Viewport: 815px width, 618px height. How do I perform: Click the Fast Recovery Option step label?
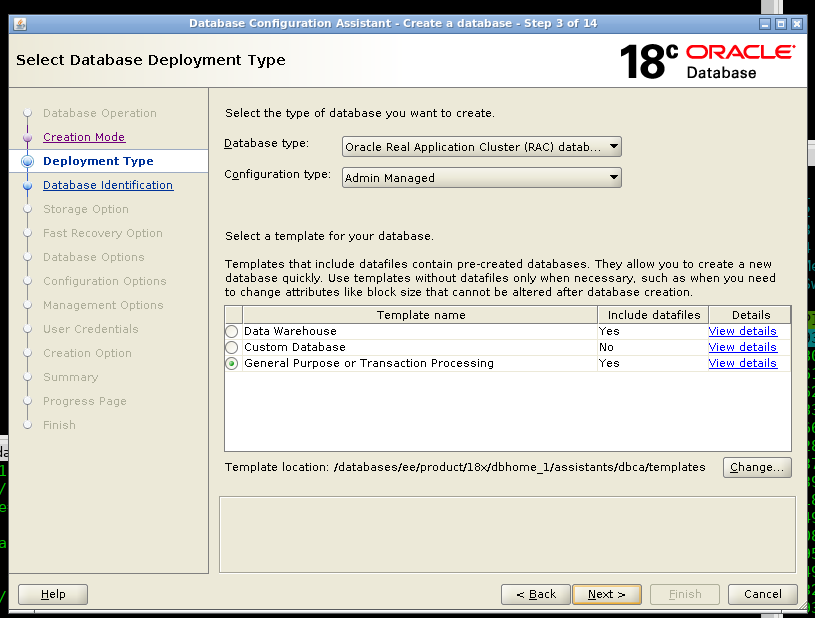(x=103, y=233)
